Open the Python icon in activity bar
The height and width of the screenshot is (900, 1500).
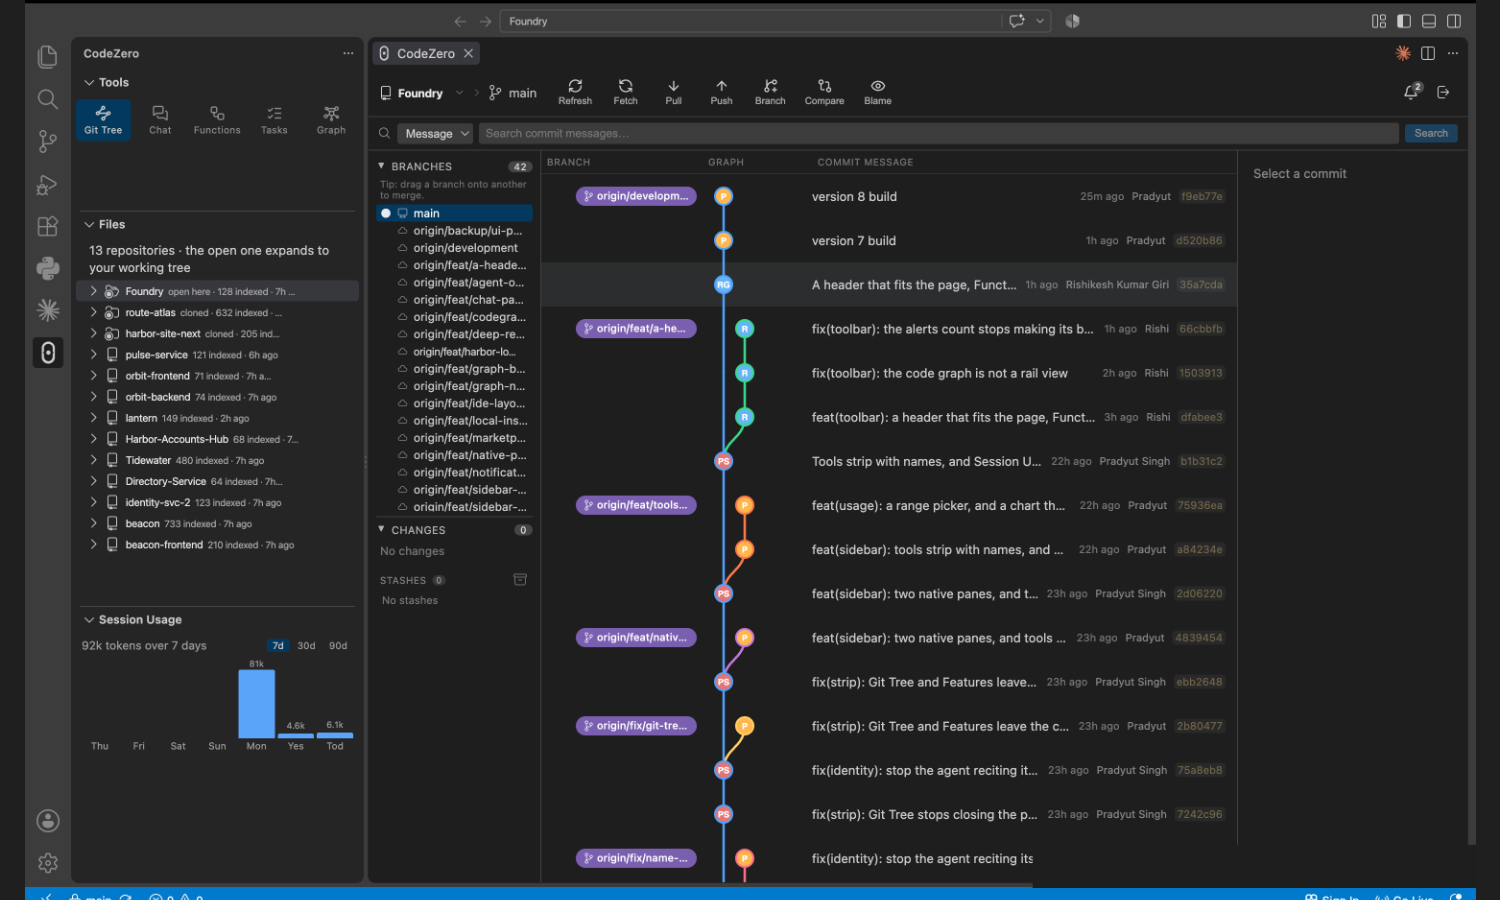[x=47, y=268]
